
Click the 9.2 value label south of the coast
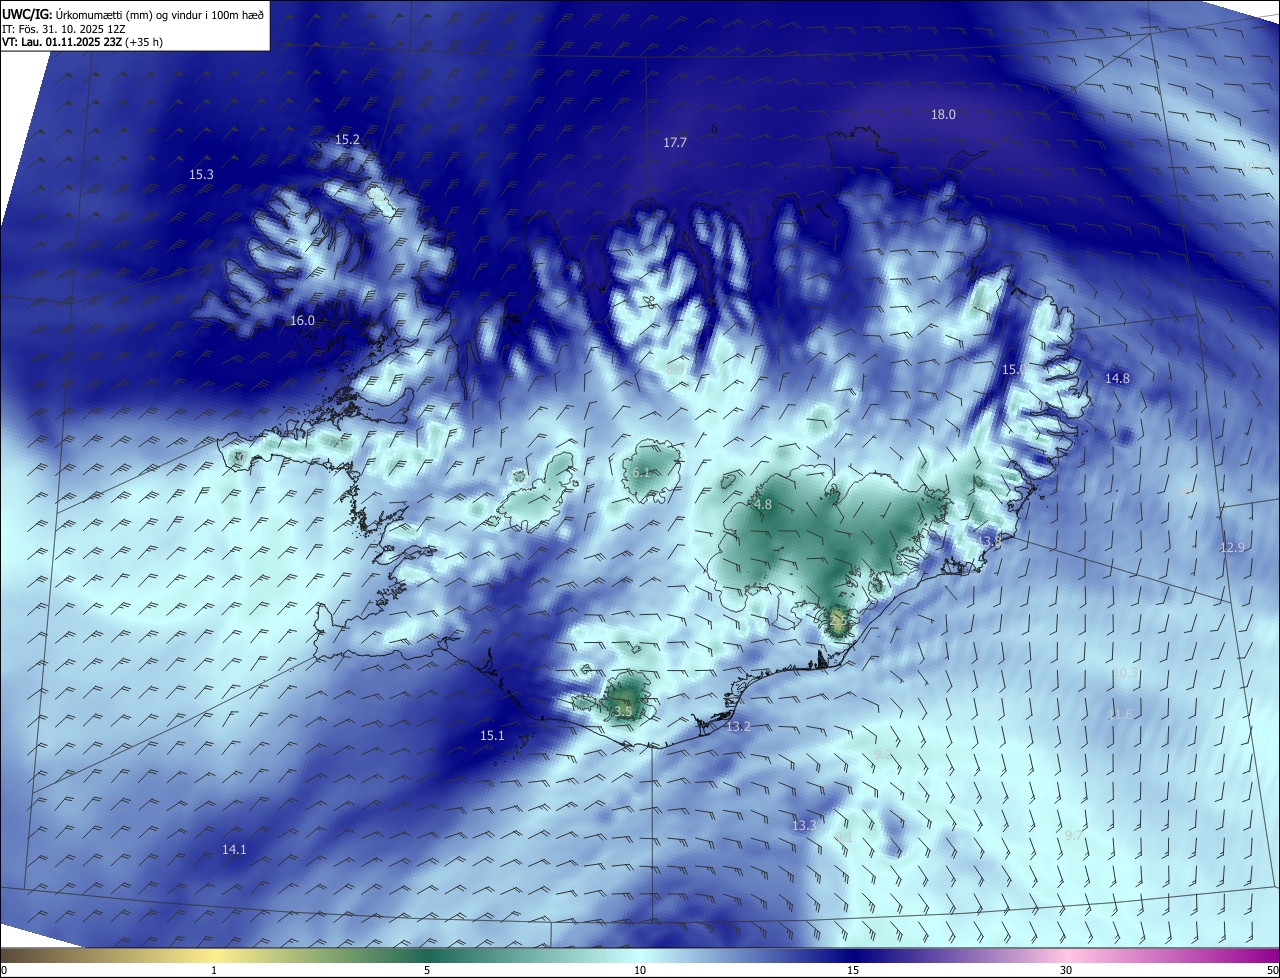(883, 754)
